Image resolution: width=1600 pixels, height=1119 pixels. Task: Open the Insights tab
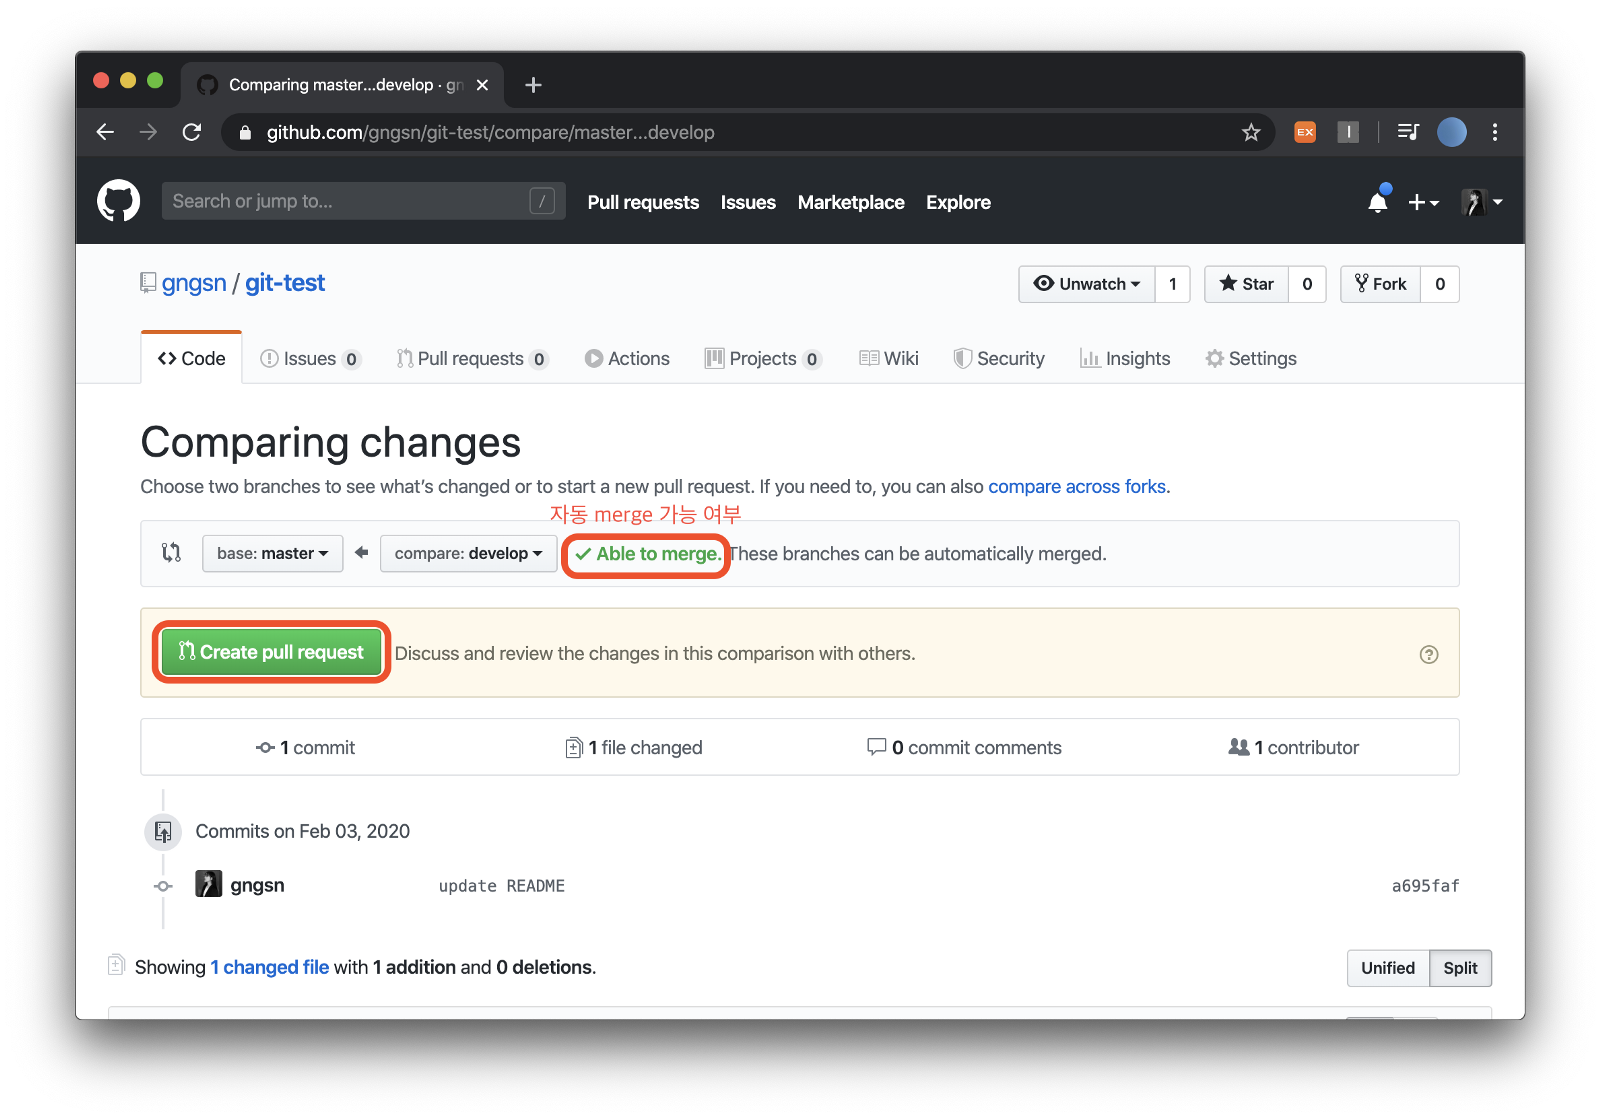pyautogui.click(x=1125, y=358)
